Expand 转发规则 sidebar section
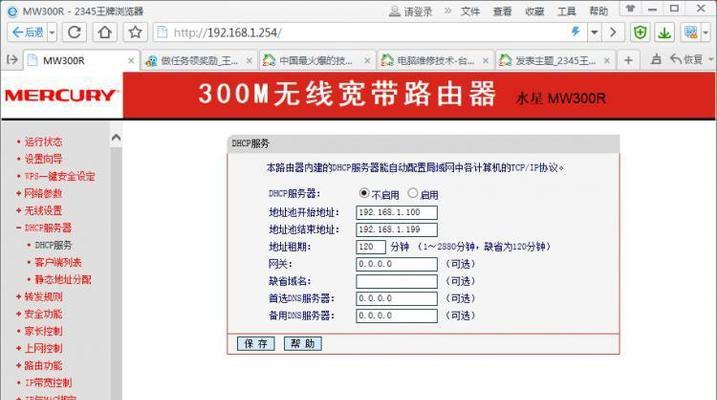The height and width of the screenshot is (400, 717). pos(43,297)
